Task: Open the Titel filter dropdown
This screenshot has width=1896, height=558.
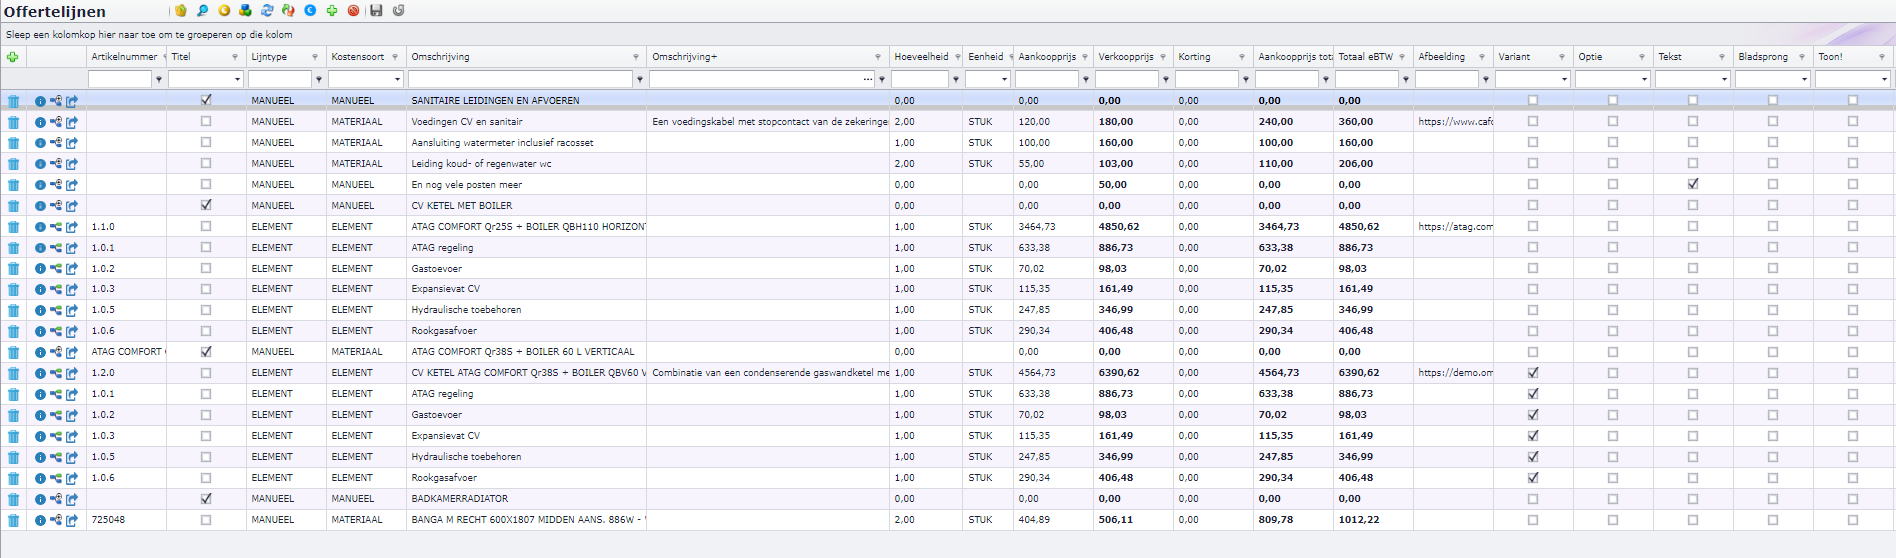Action: (237, 79)
